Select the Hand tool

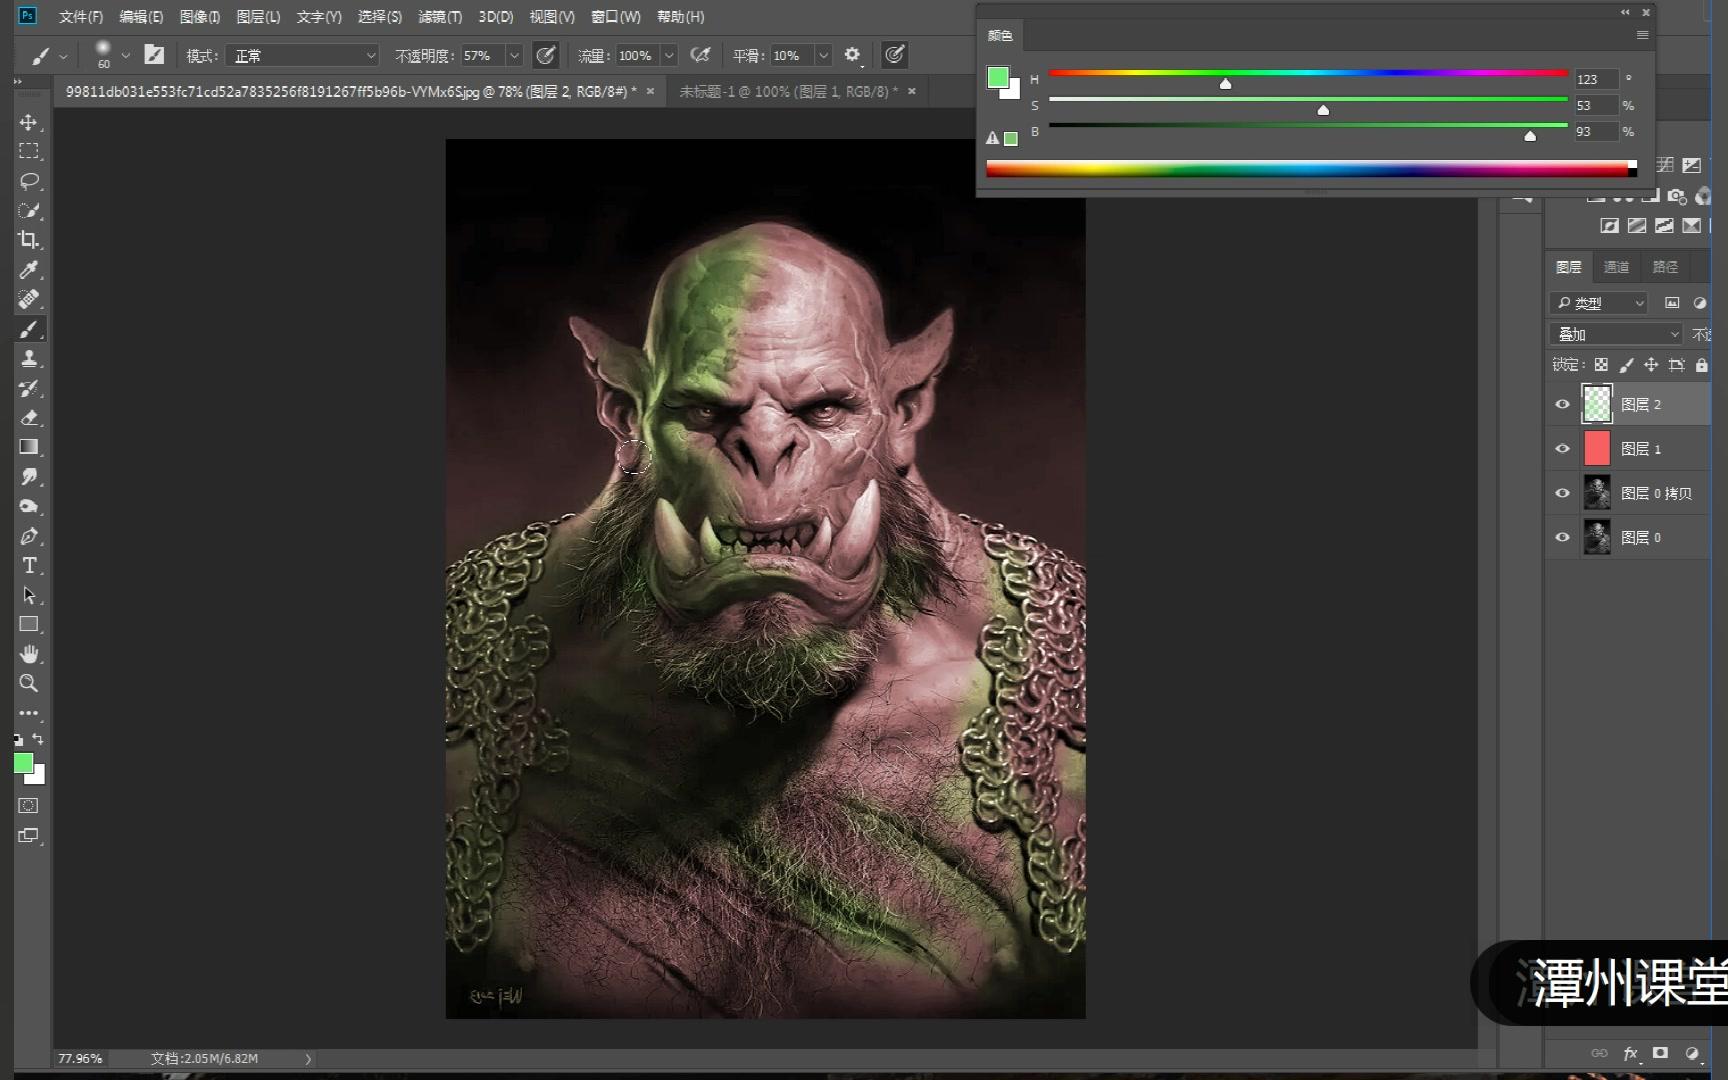pos(28,654)
